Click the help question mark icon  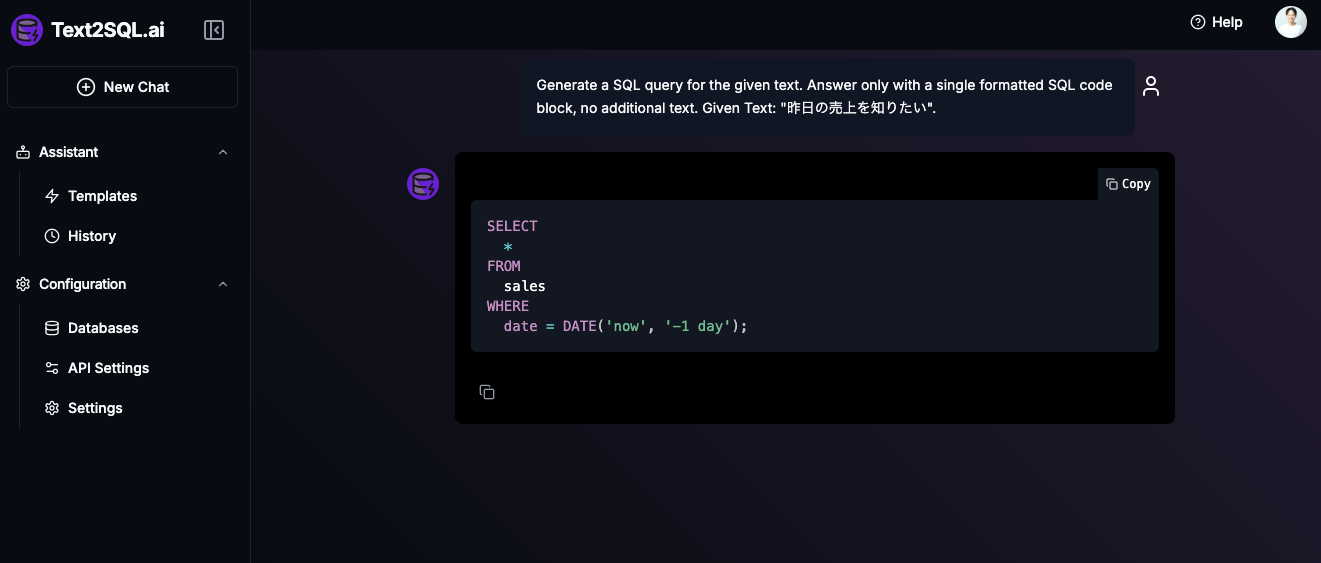[x=1198, y=22]
